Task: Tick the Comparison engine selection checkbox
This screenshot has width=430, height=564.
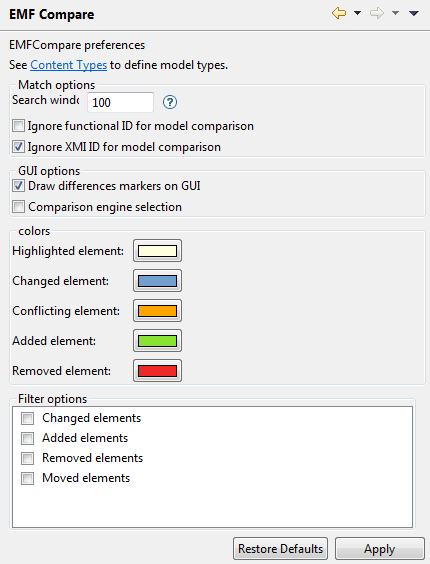Action: 18,207
